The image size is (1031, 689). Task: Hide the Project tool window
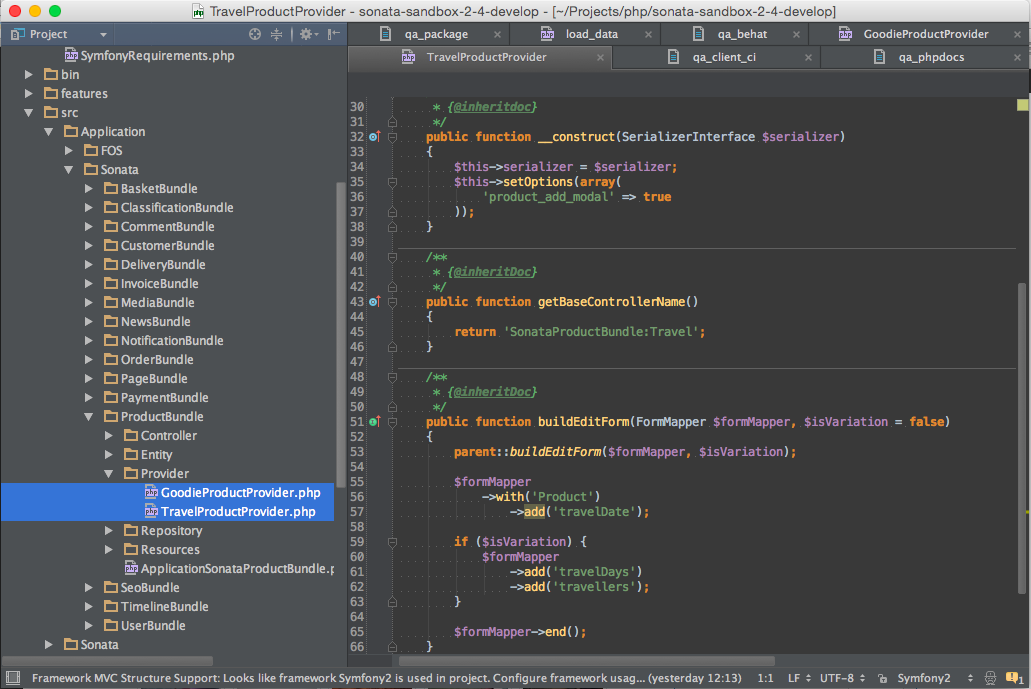click(x=333, y=34)
